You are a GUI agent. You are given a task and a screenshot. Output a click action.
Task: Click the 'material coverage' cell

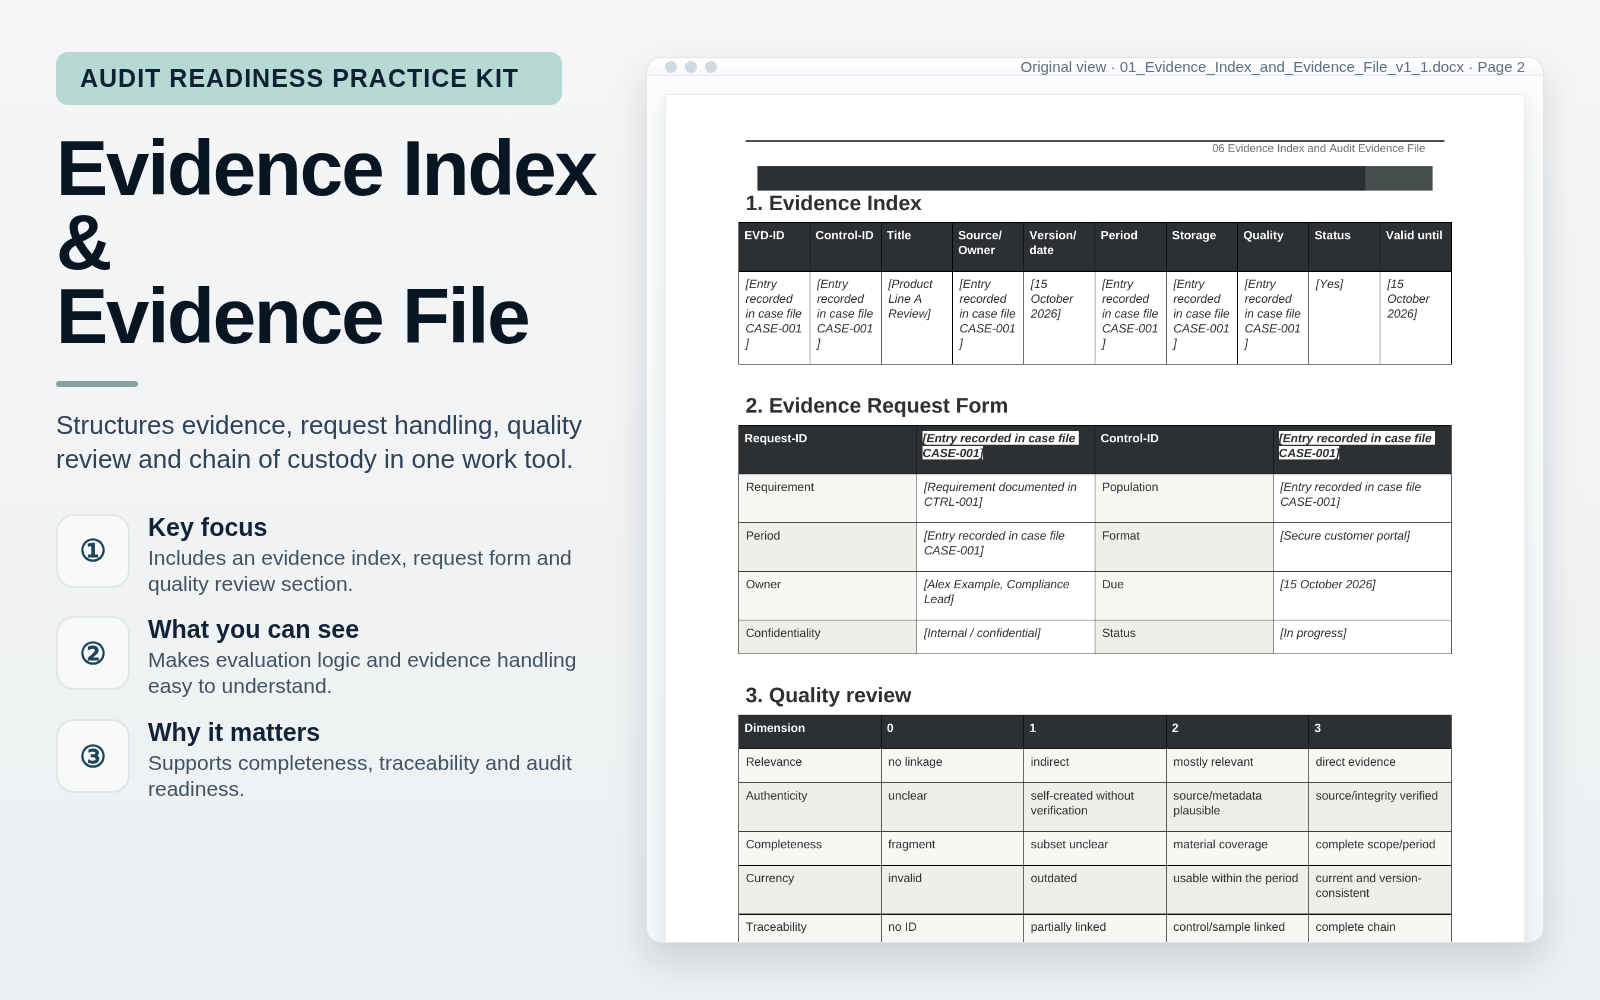click(1237, 848)
